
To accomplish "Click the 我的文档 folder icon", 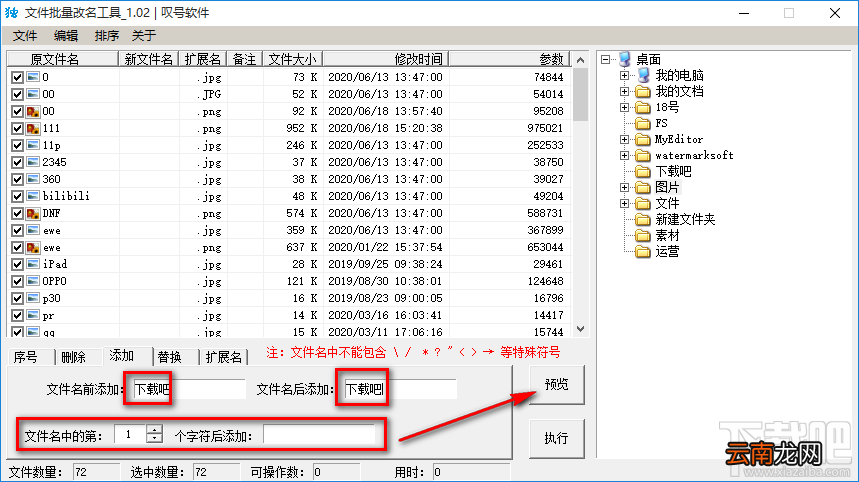I will click(x=643, y=91).
